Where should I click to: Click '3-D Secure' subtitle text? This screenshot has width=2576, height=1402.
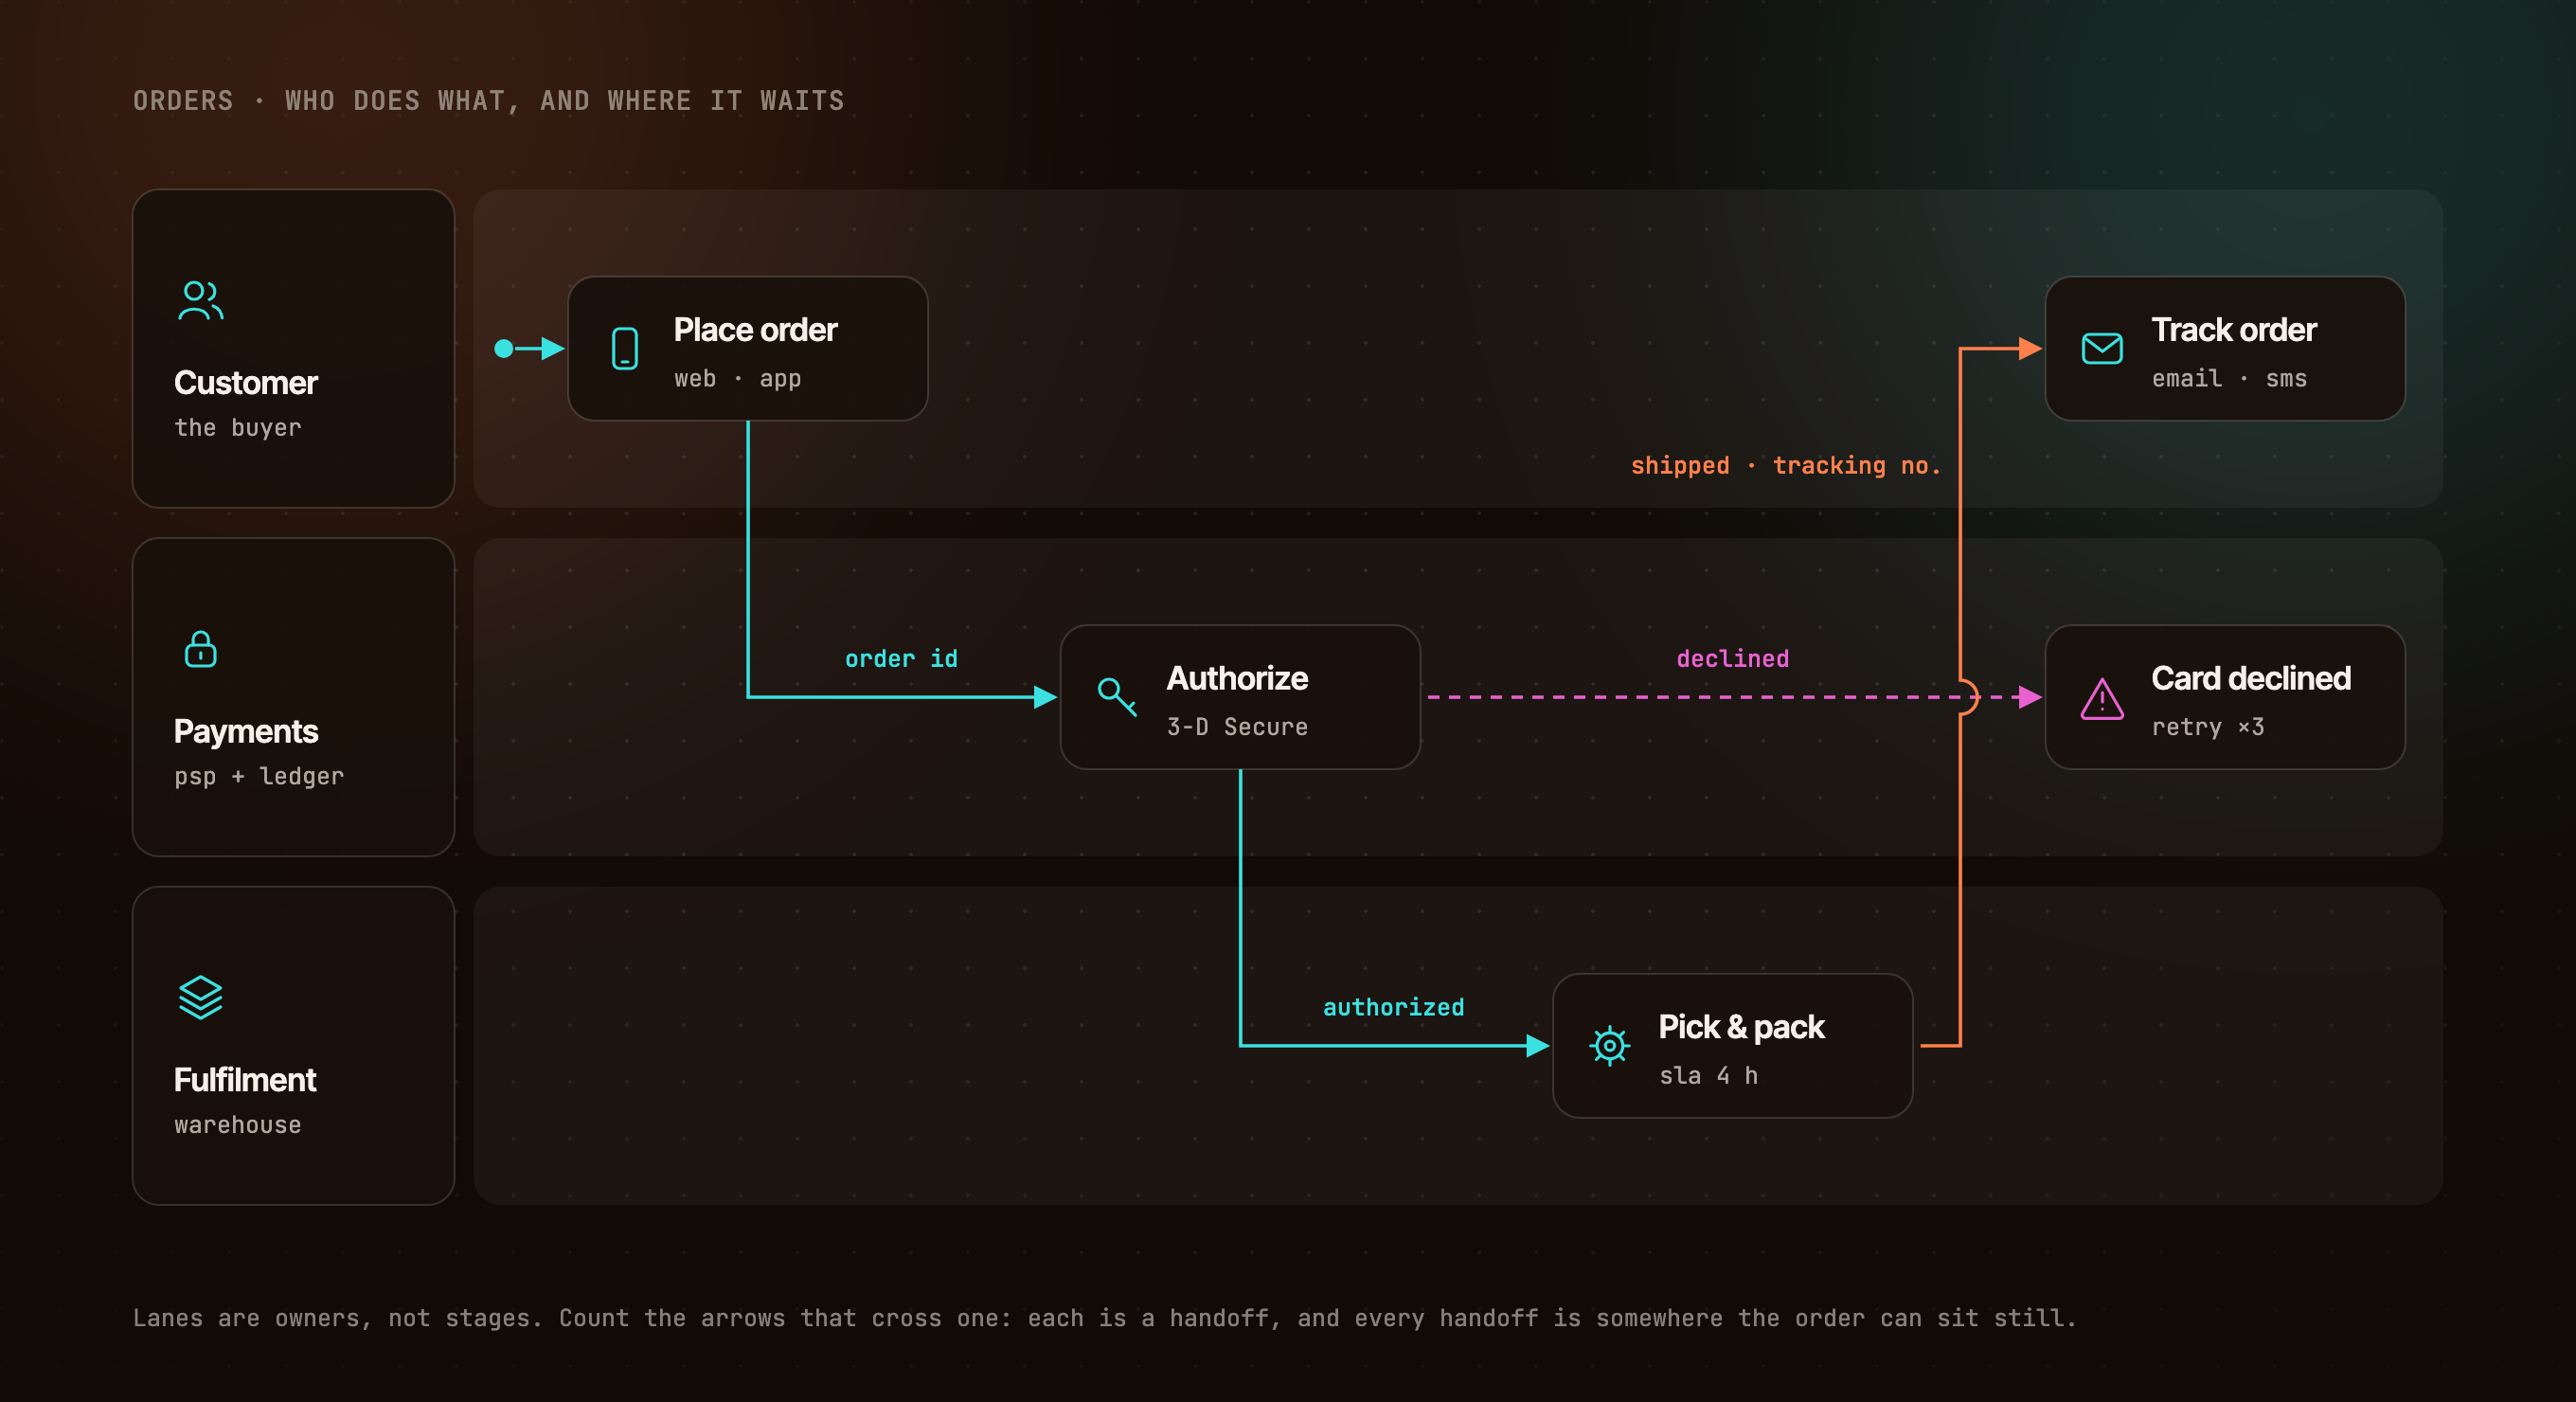click(1237, 727)
